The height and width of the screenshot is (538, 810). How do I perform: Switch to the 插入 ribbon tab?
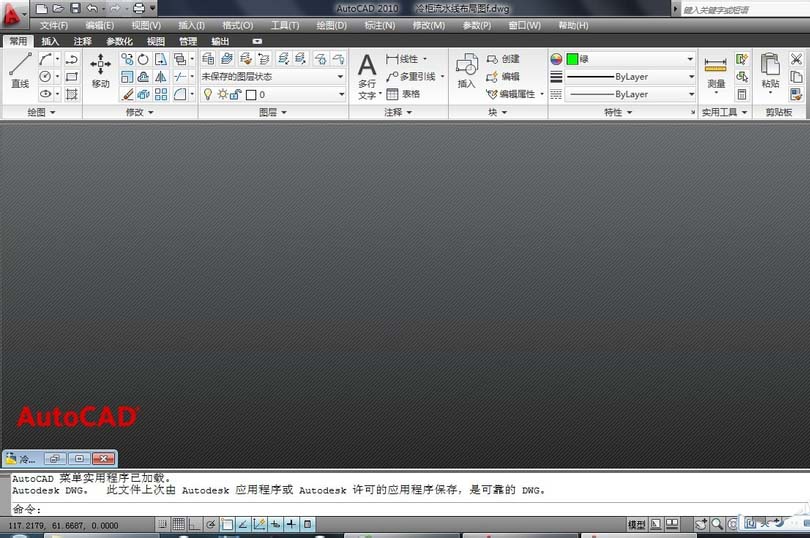(x=50, y=41)
